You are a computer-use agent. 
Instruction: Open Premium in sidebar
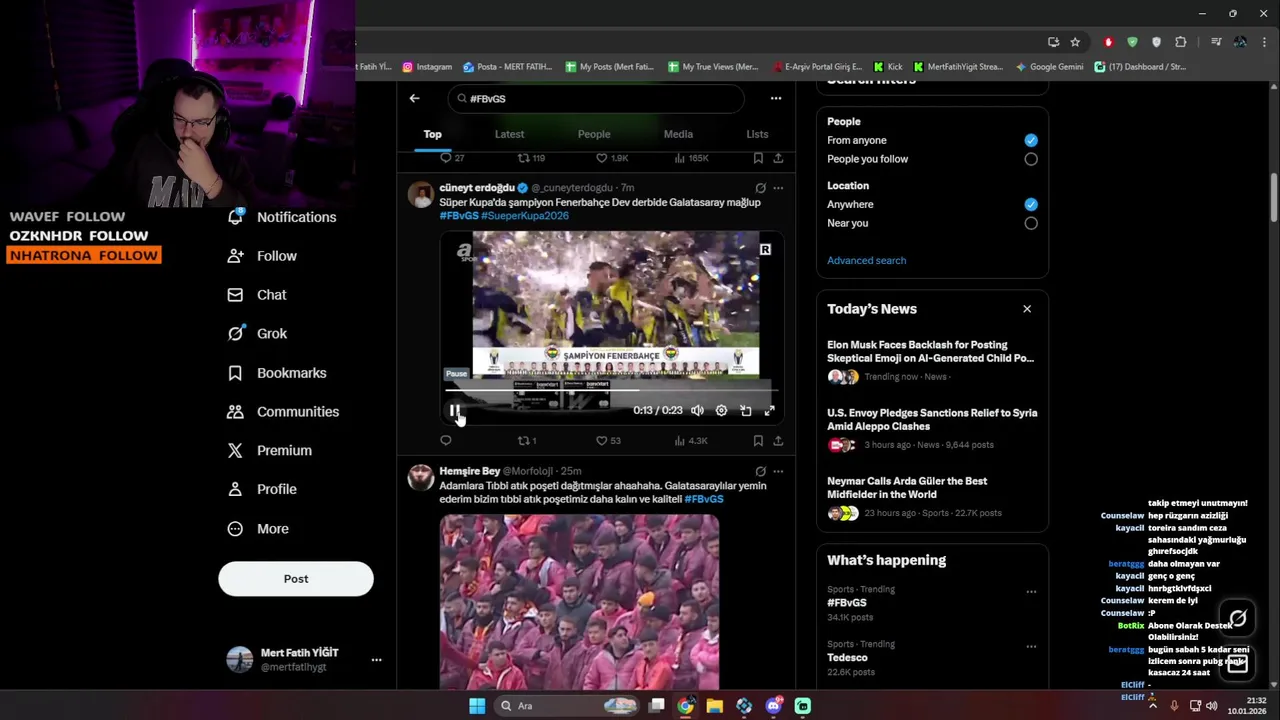[x=270, y=451]
